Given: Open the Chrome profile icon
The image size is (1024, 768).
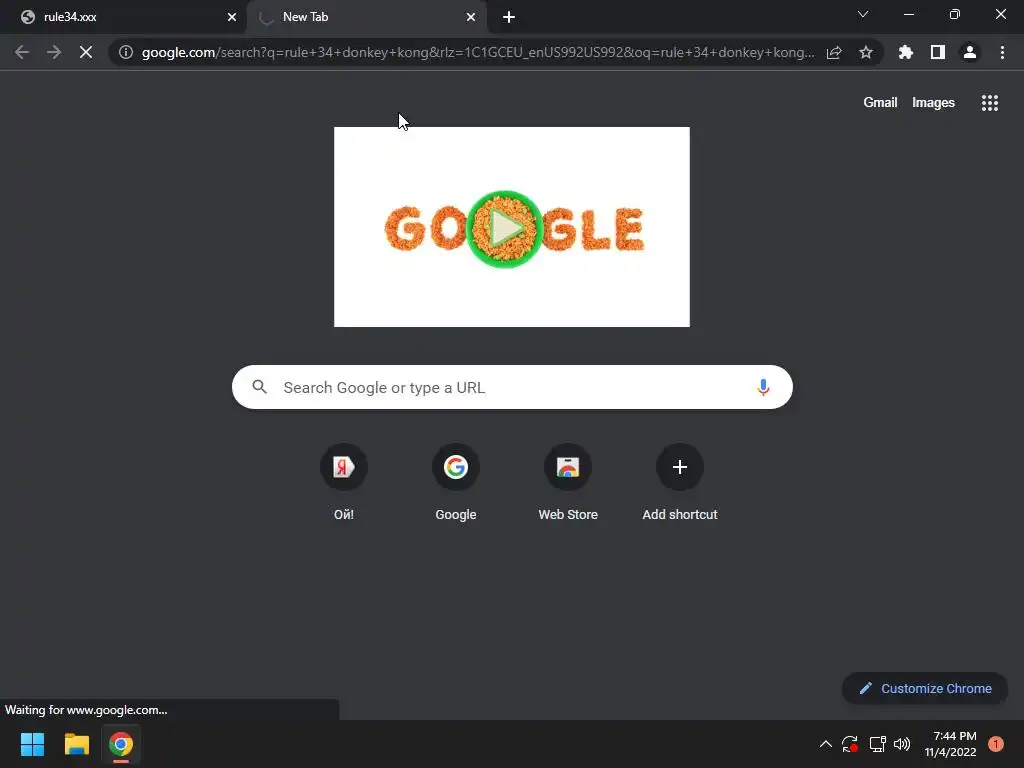Looking at the screenshot, I should tap(970, 52).
